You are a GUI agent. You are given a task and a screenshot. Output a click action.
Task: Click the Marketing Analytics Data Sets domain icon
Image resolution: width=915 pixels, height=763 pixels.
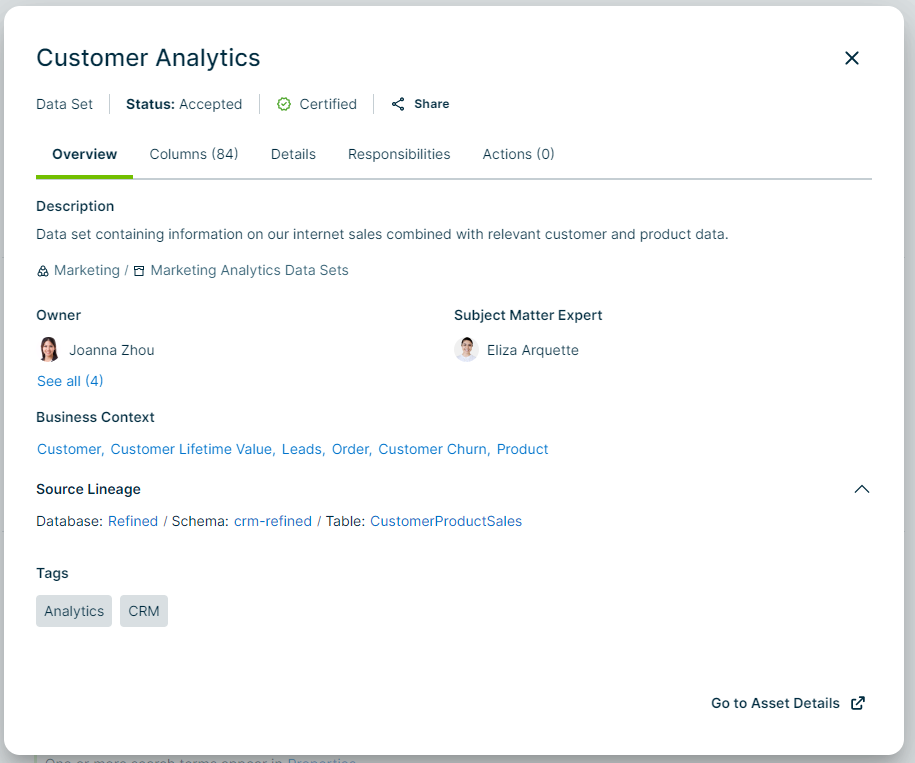coord(139,271)
